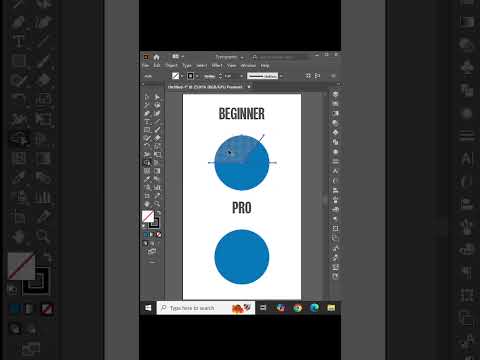Screen dimensions: 480x360
Task: Open the Help menu
Action: pyautogui.click(x=265, y=65)
